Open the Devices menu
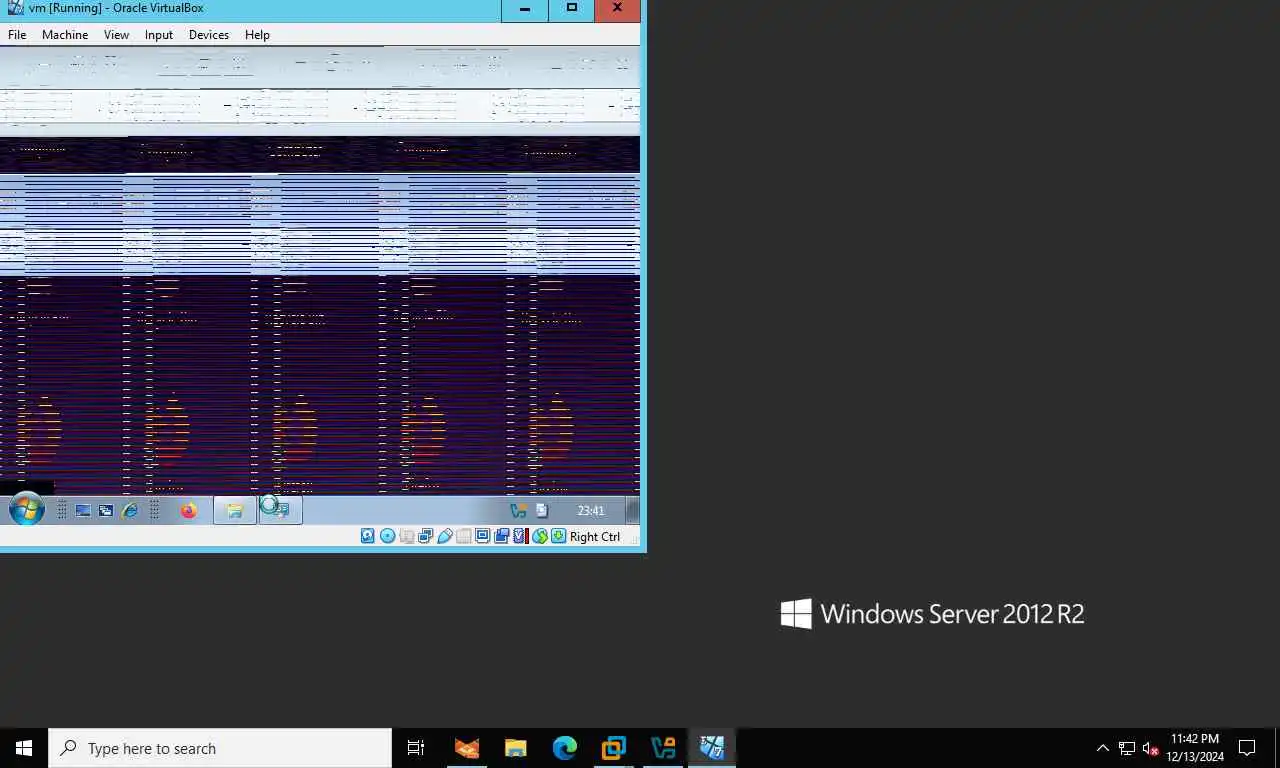The width and height of the screenshot is (1280, 768). click(209, 34)
